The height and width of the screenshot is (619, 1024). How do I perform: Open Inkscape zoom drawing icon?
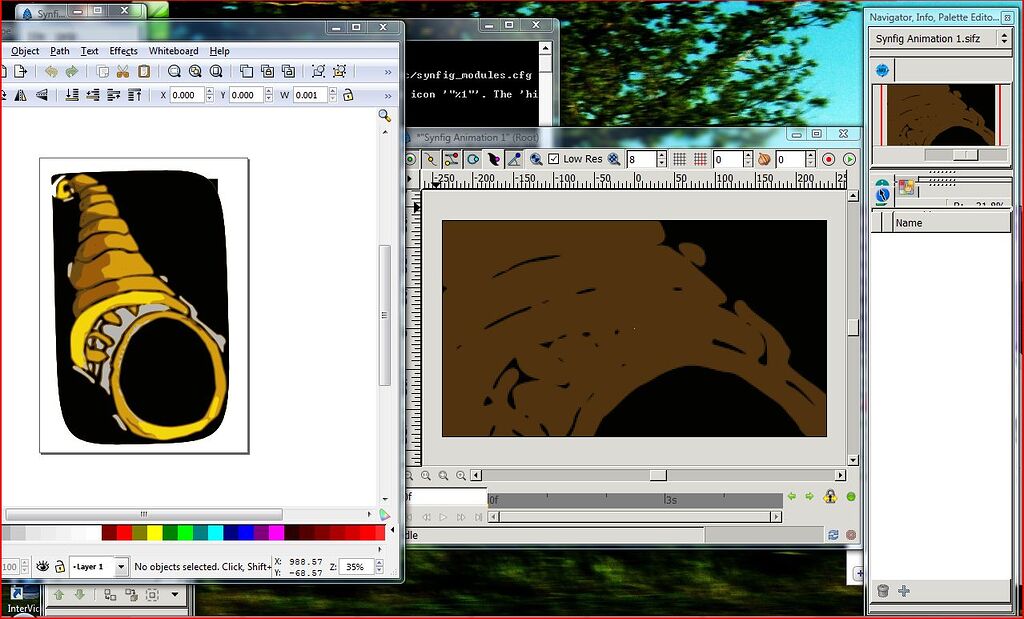pyautogui.click(x=195, y=72)
